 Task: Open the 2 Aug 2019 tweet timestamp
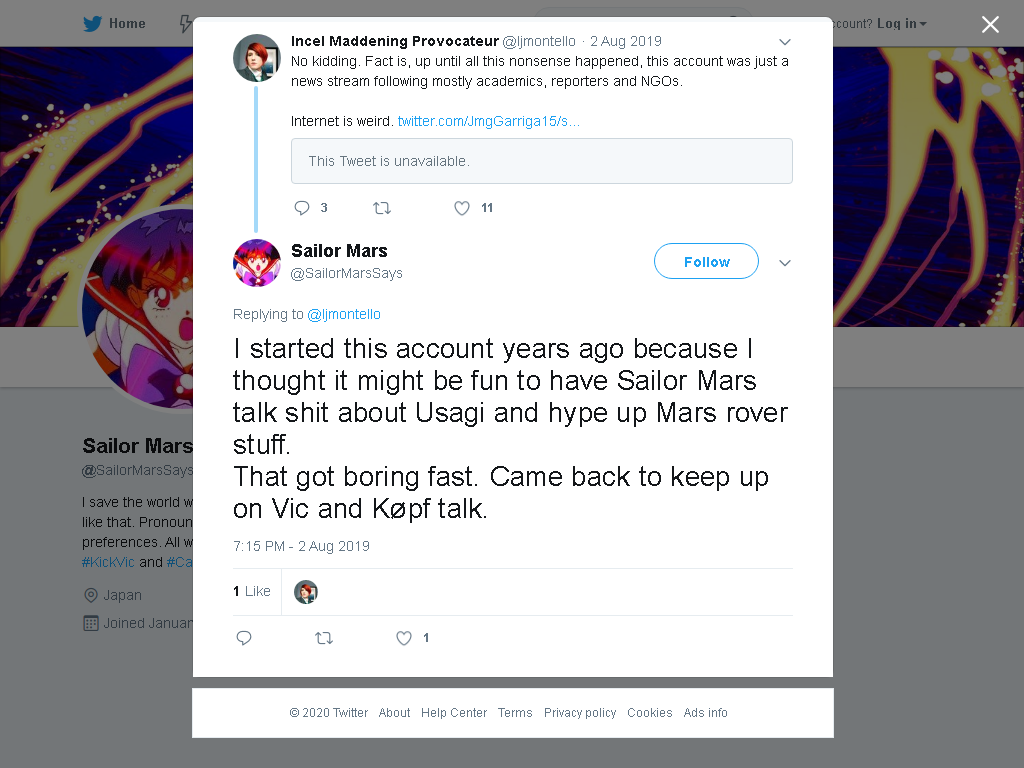pyautogui.click(x=334, y=546)
